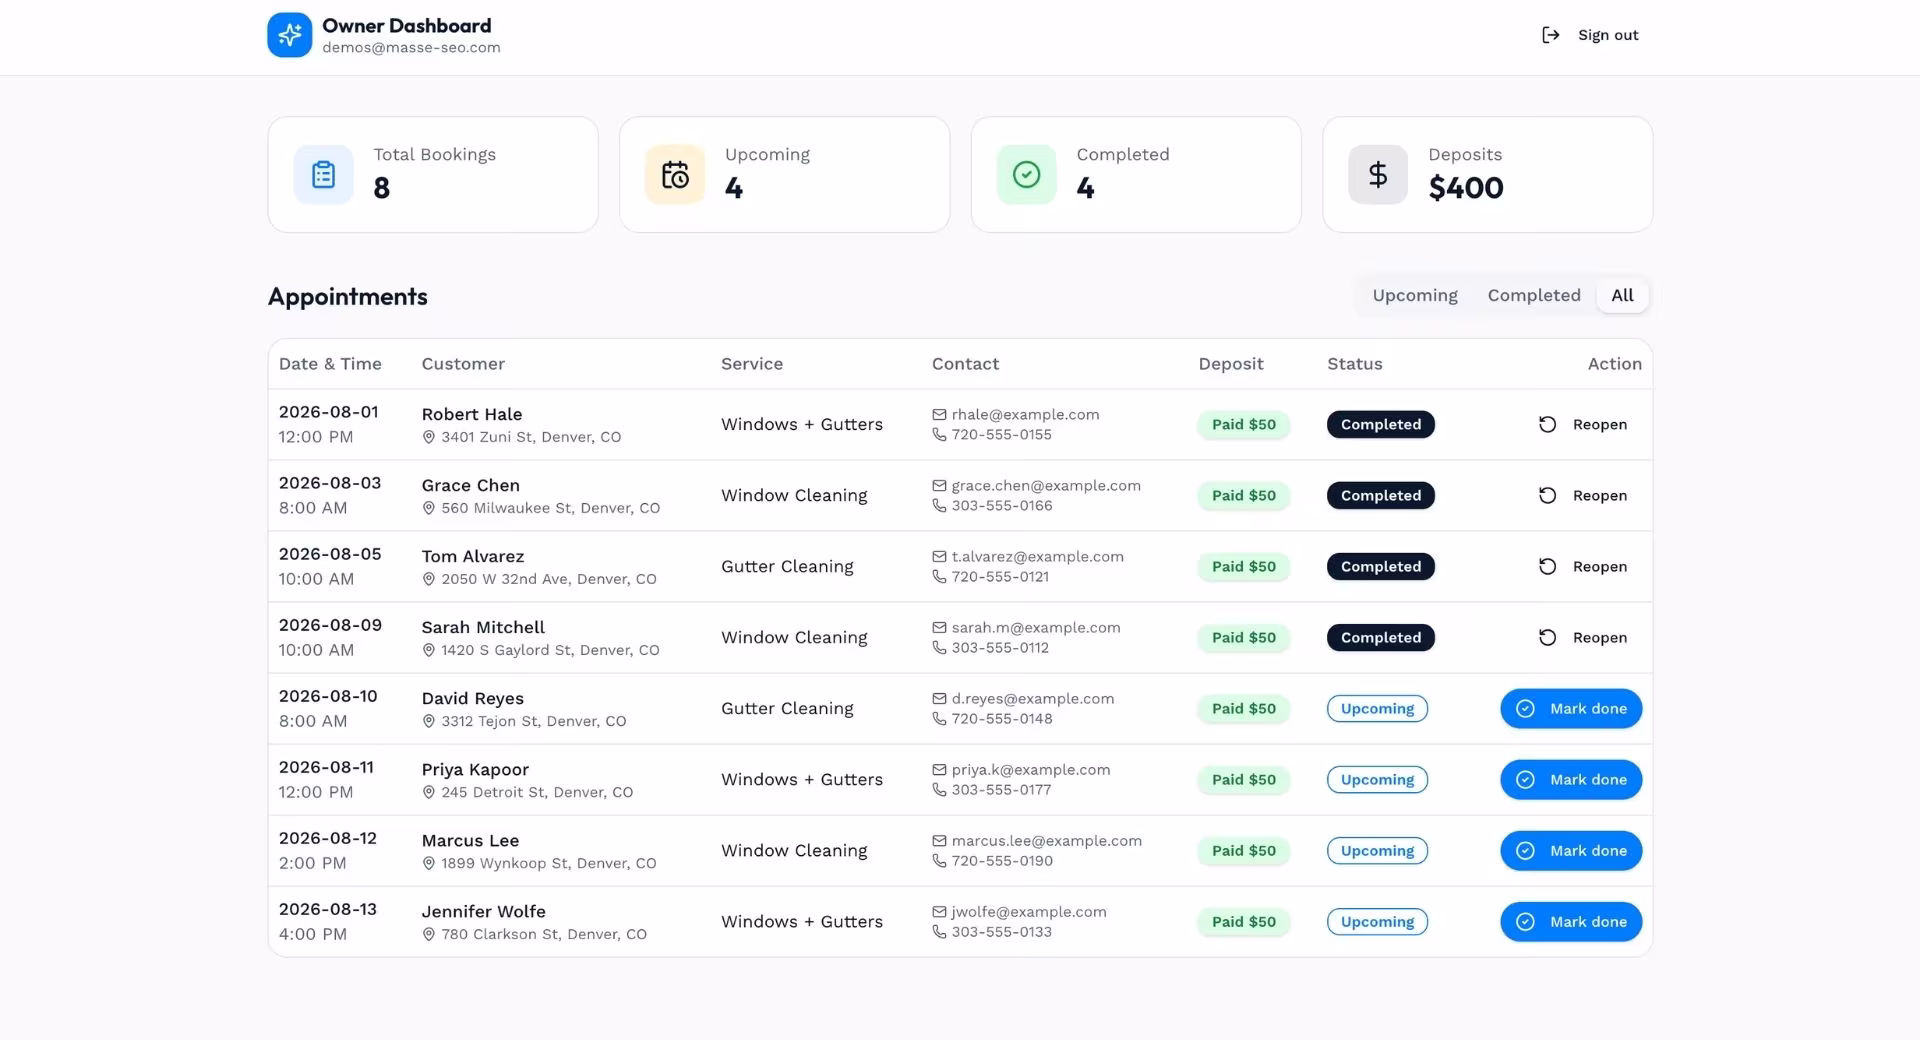This screenshot has width=1920, height=1040.
Task: Click the email grace.chen@example.com
Action: coord(1046,485)
